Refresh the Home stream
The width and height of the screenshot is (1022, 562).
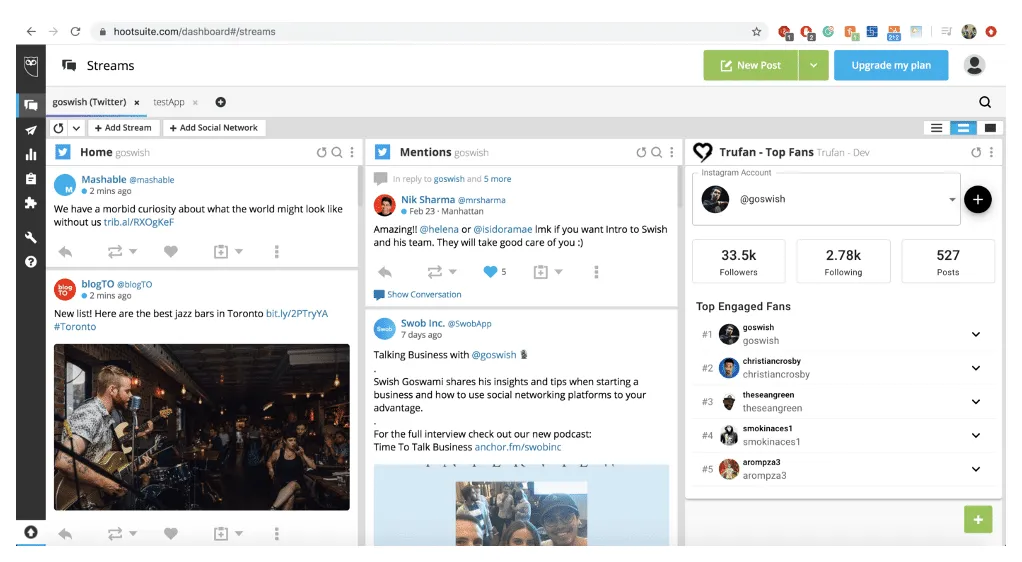click(321, 153)
